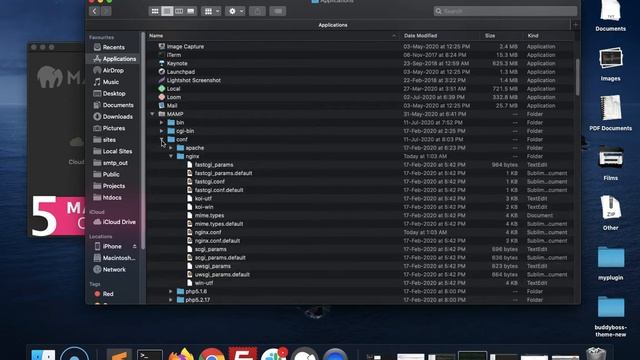Expand the cgi-bin folder
This screenshot has width=640, height=360.
click(162, 131)
